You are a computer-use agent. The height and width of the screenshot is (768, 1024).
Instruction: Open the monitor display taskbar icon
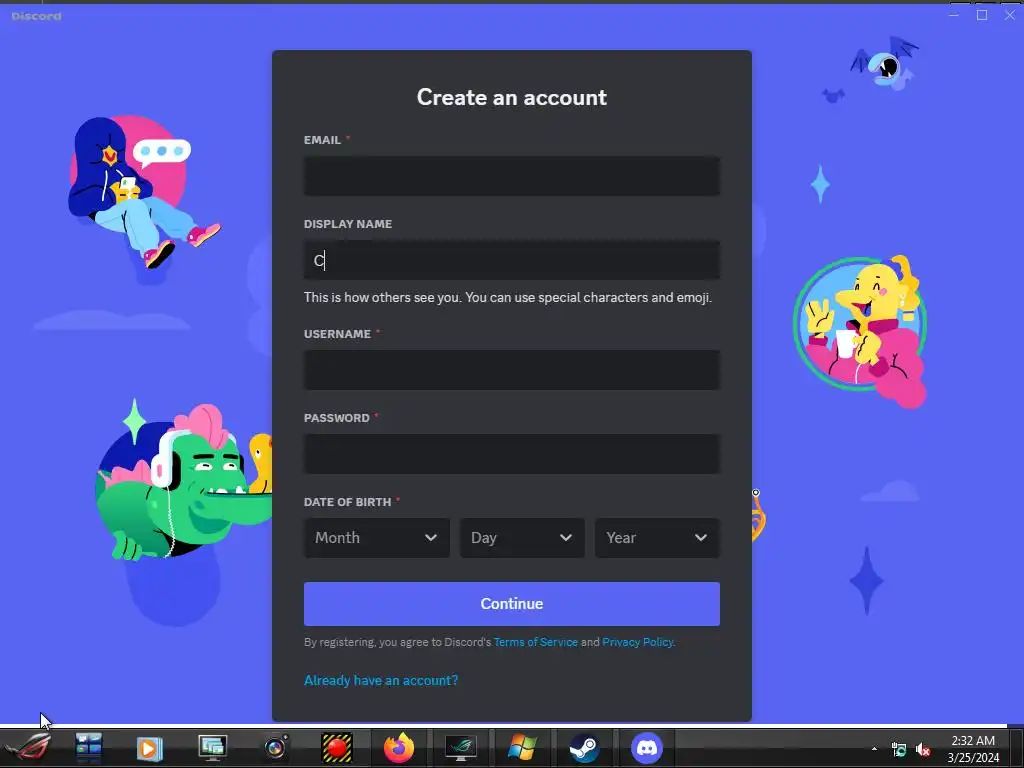point(212,748)
